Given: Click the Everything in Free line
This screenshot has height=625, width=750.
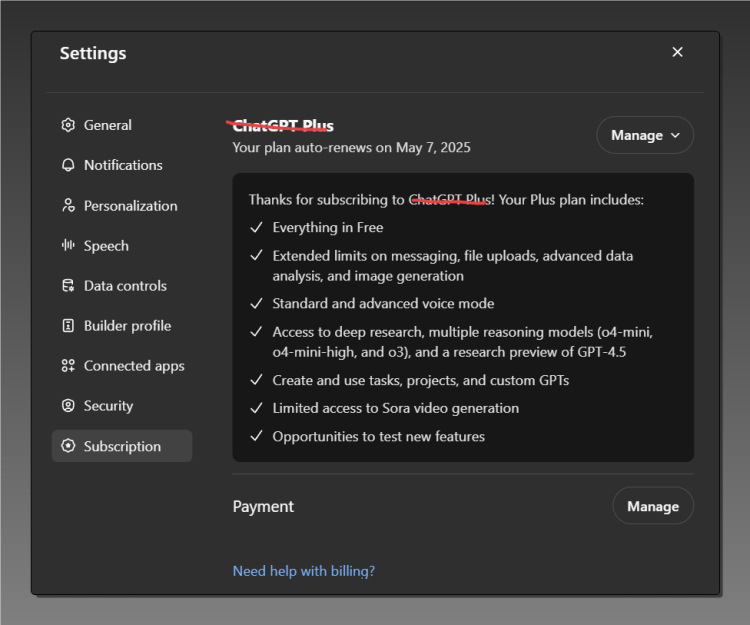Looking at the screenshot, I should (x=328, y=228).
